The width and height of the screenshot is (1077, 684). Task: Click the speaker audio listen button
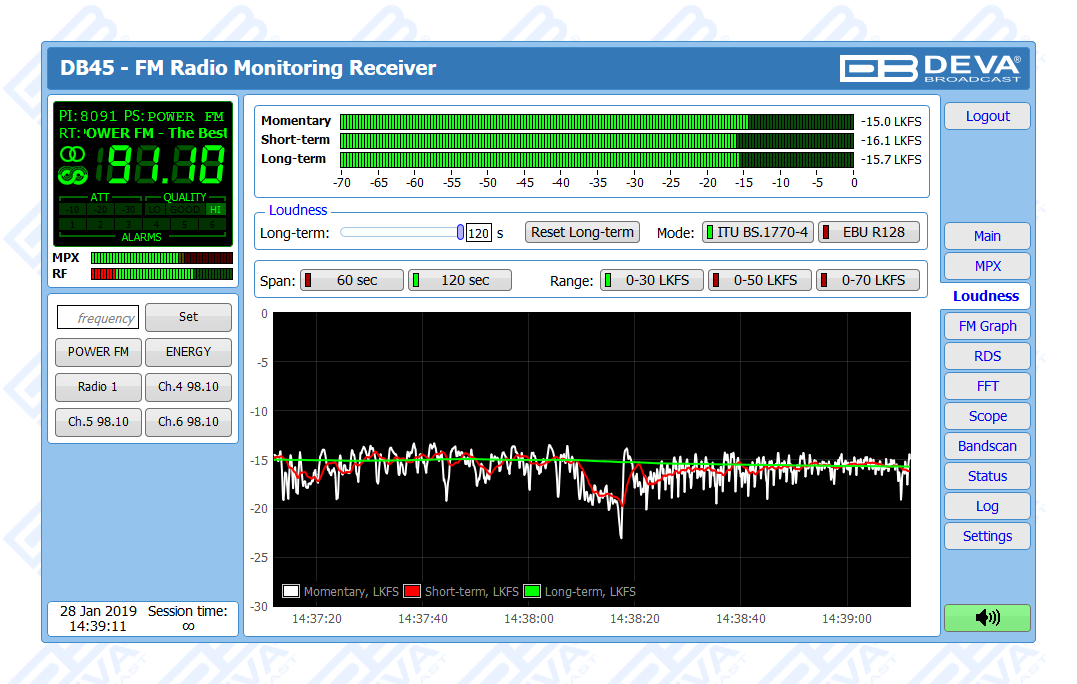click(x=986, y=618)
